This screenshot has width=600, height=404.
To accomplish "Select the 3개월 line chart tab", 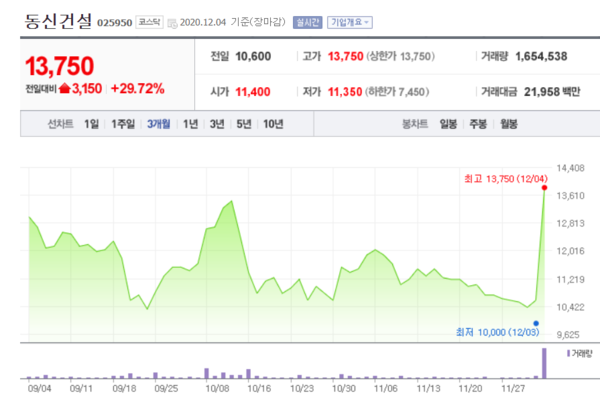I will coord(158,124).
